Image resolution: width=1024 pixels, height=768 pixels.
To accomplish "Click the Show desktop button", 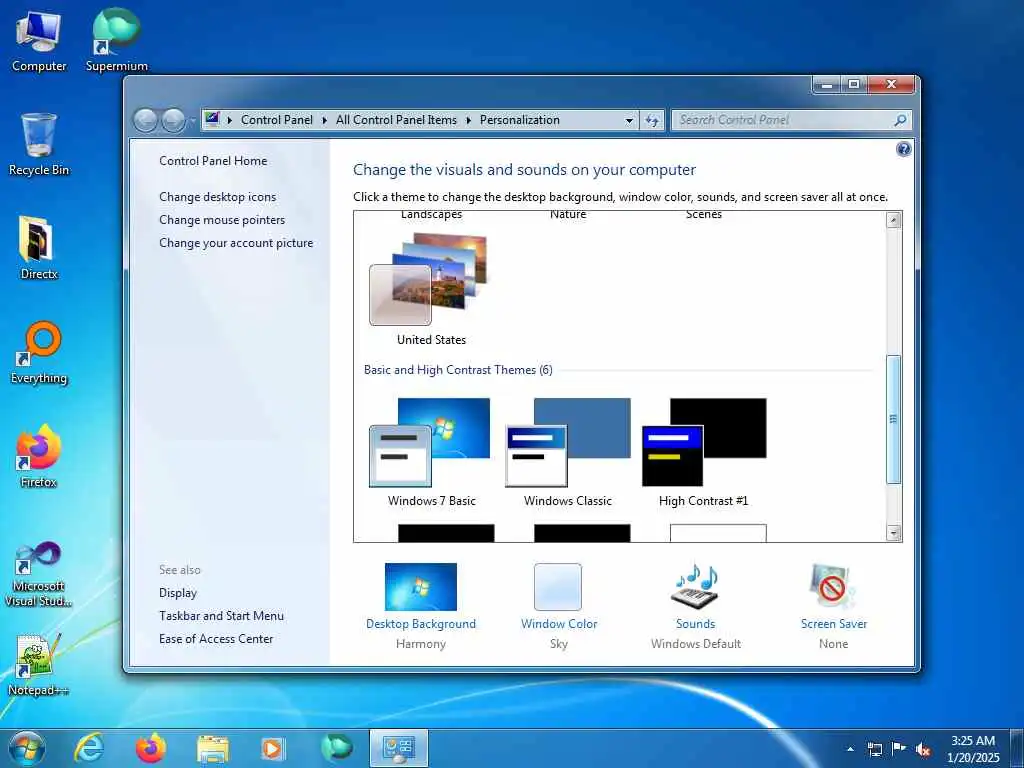I will (x=1017, y=748).
